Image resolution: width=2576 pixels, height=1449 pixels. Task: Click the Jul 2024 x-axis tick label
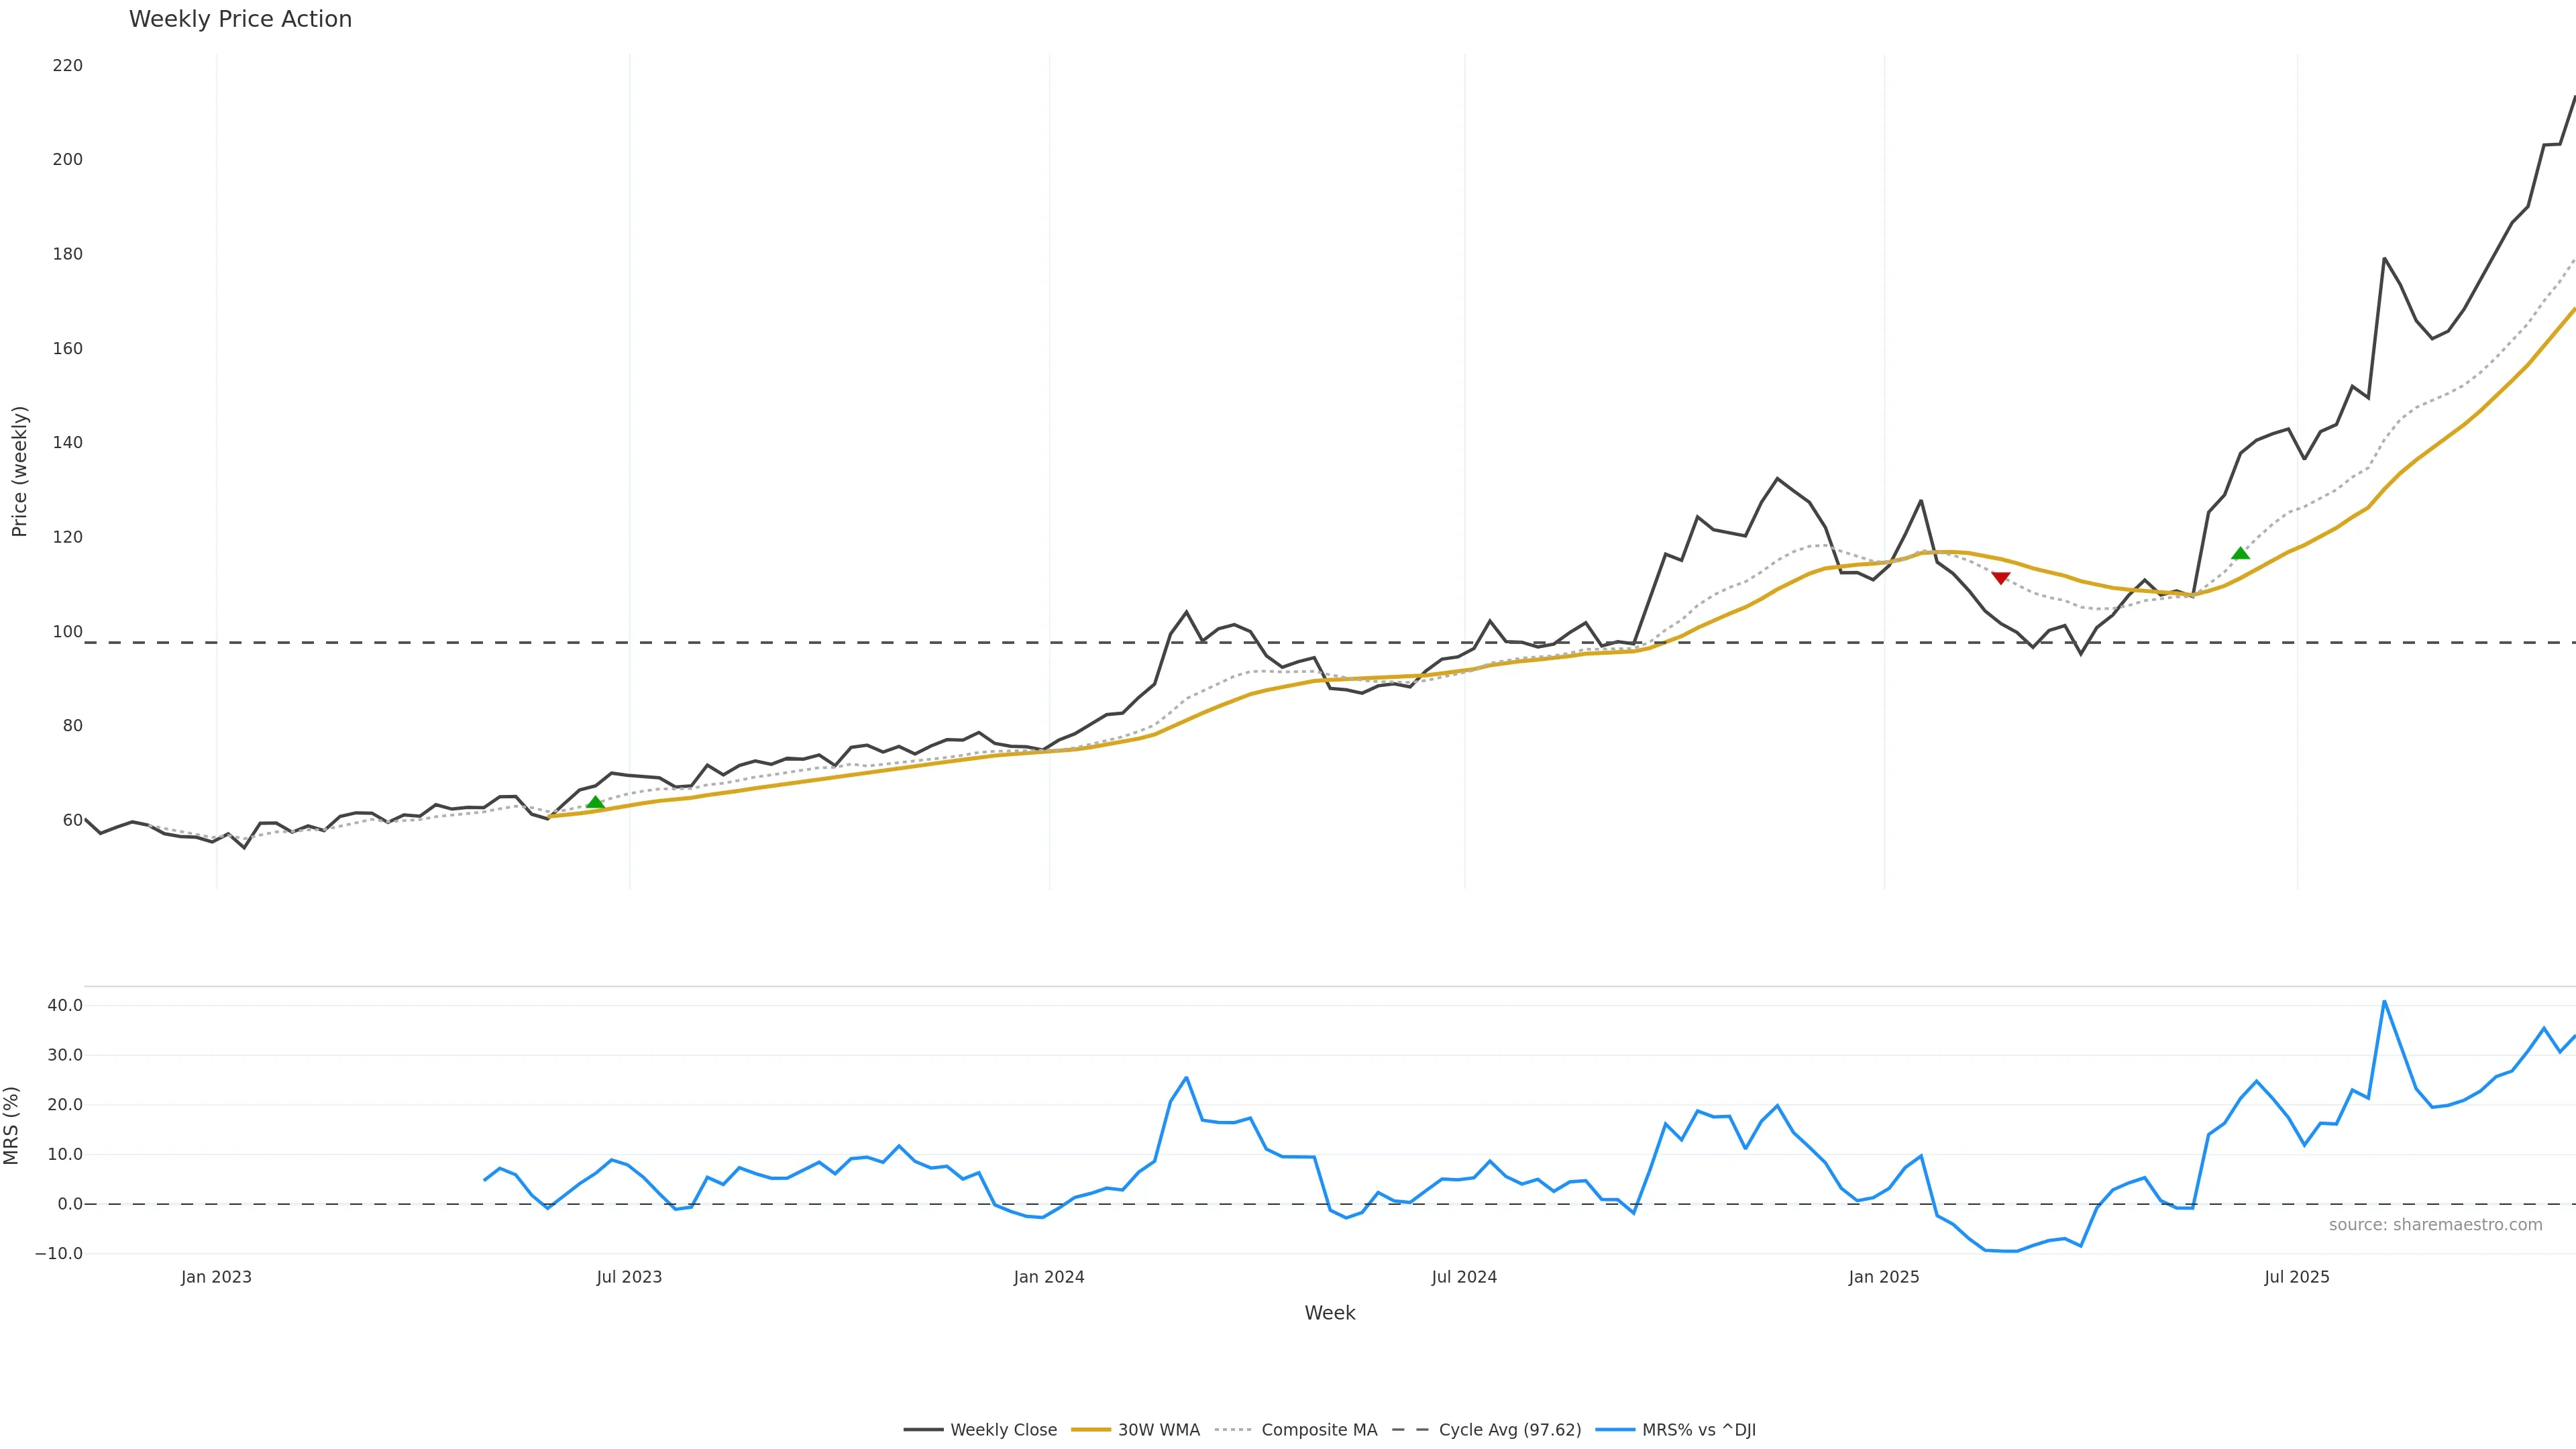1464,1277
